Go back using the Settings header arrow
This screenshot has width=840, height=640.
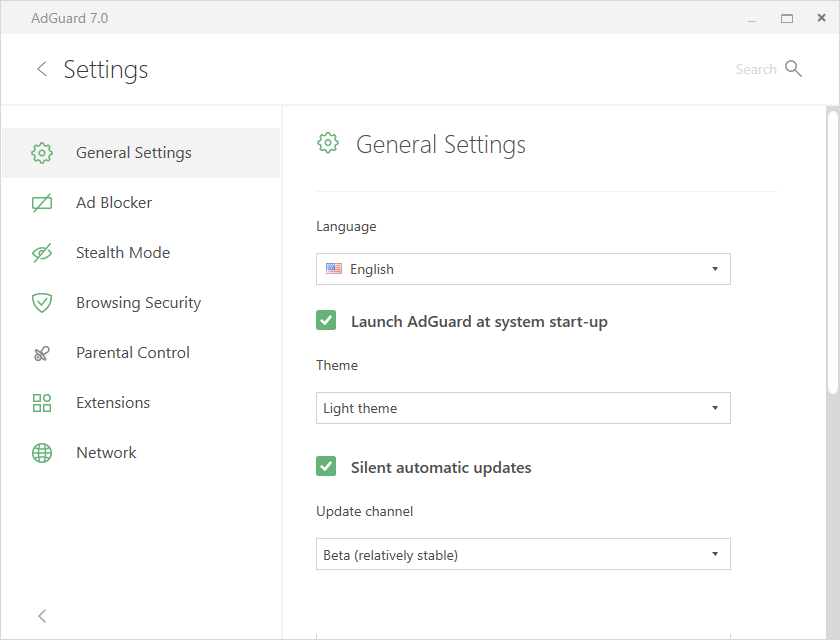(x=42, y=69)
